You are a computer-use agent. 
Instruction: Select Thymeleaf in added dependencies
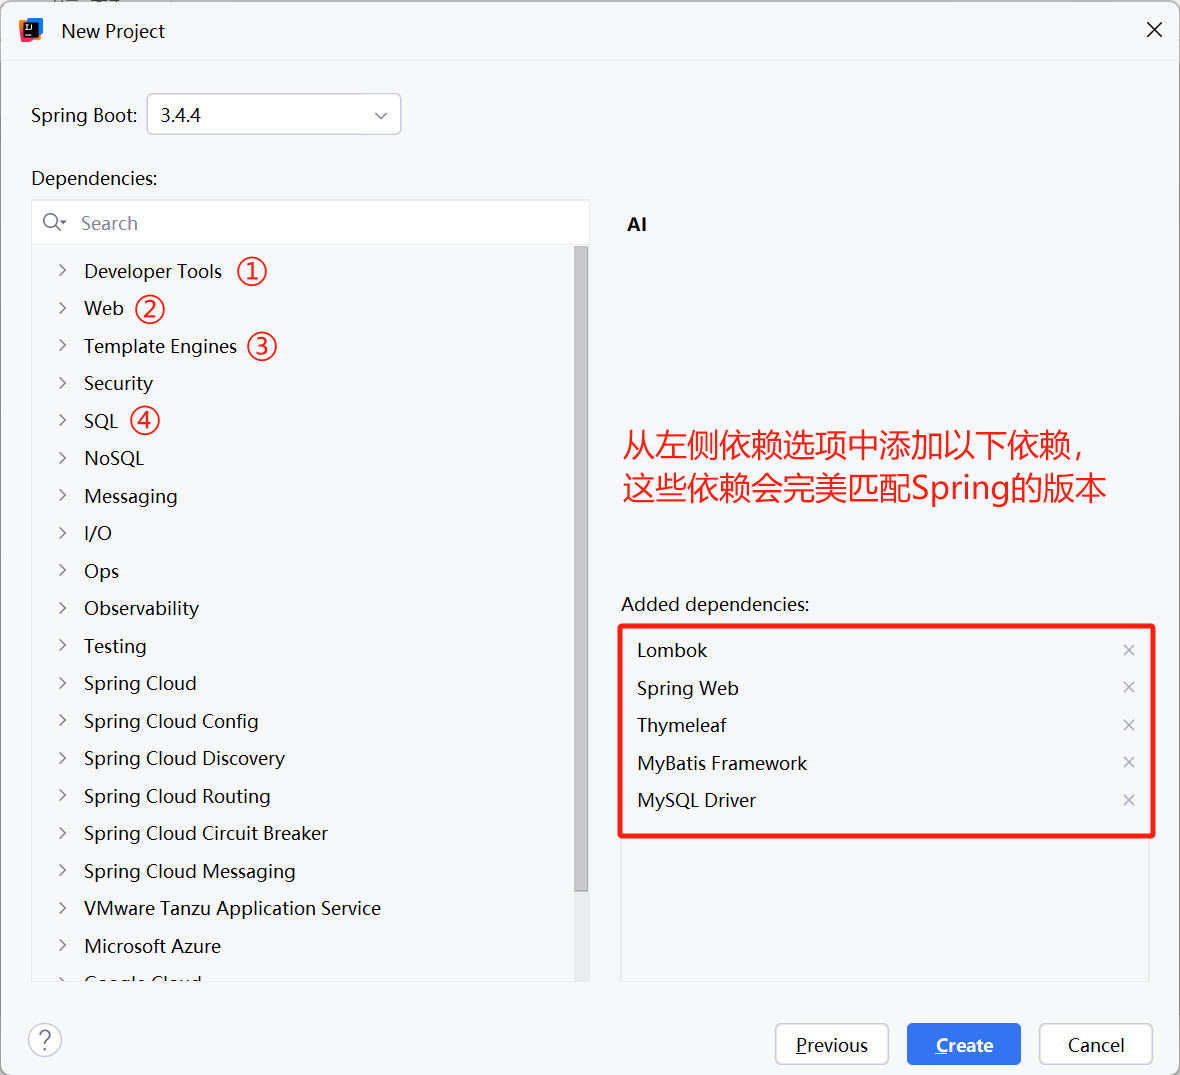pyautogui.click(x=681, y=725)
